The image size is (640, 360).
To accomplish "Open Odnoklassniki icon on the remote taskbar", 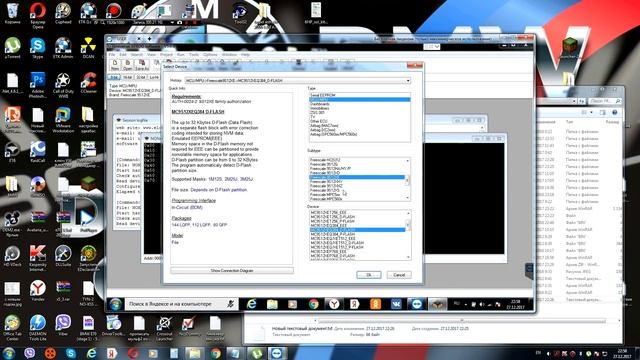I will pos(376,304).
